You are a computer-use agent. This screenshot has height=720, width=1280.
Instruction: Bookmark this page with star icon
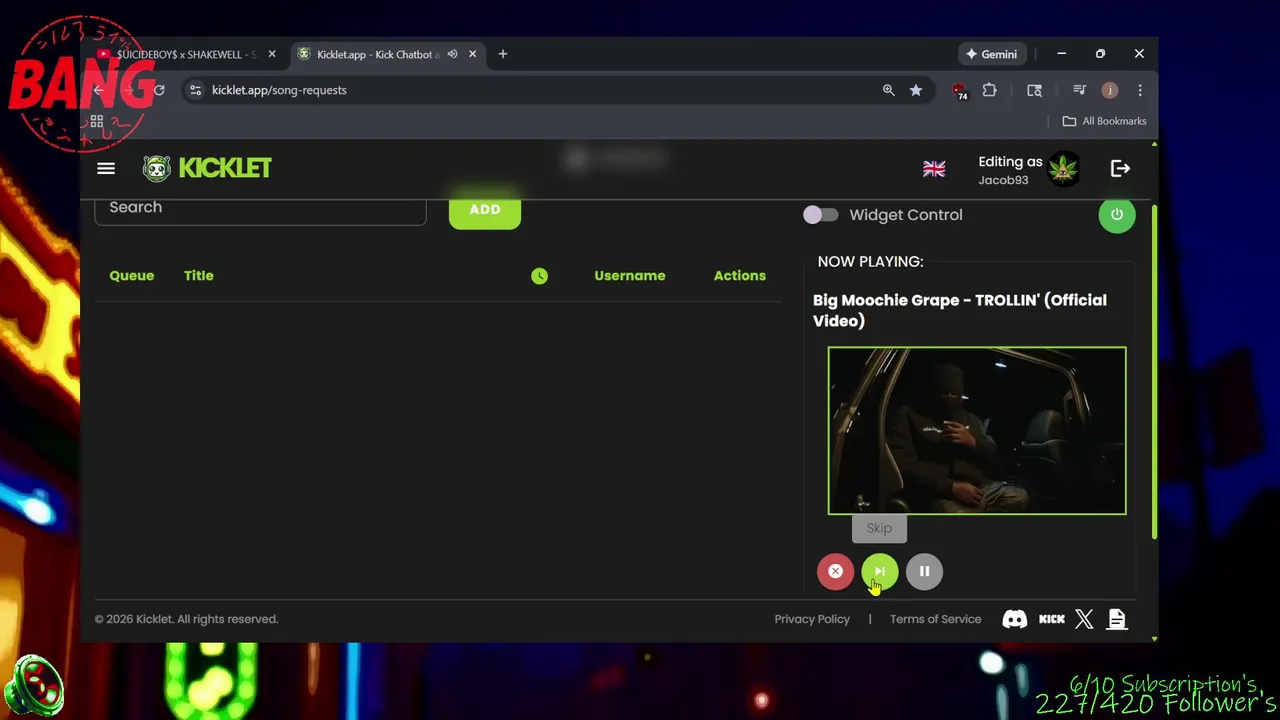[x=916, y=90]
